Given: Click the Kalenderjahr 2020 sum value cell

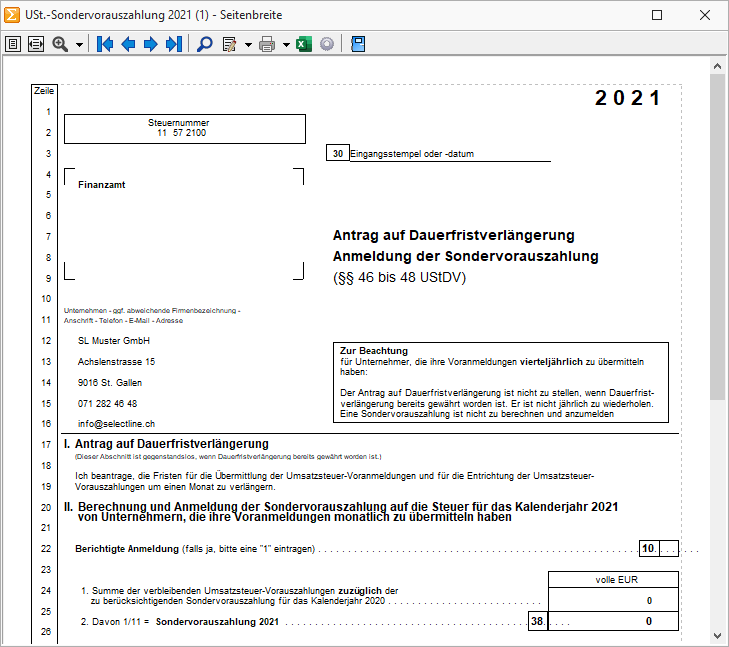Looking at the screenshot, I should [x=613, y=600].
